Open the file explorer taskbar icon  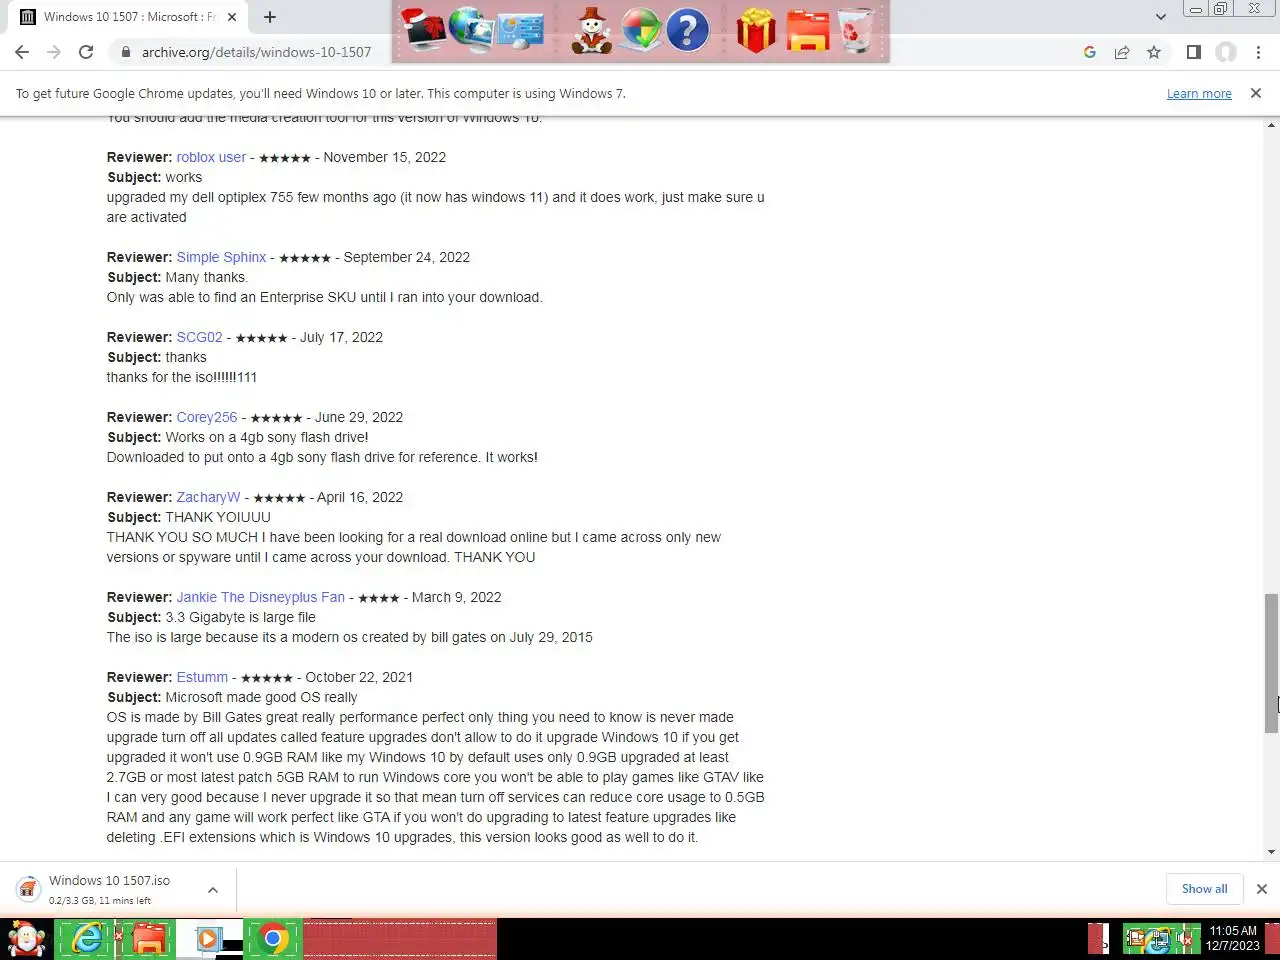tap(149, 939)
